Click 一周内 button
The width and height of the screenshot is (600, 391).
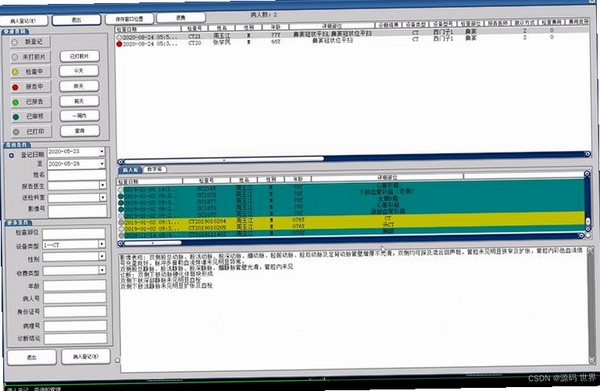click(80, 116)
